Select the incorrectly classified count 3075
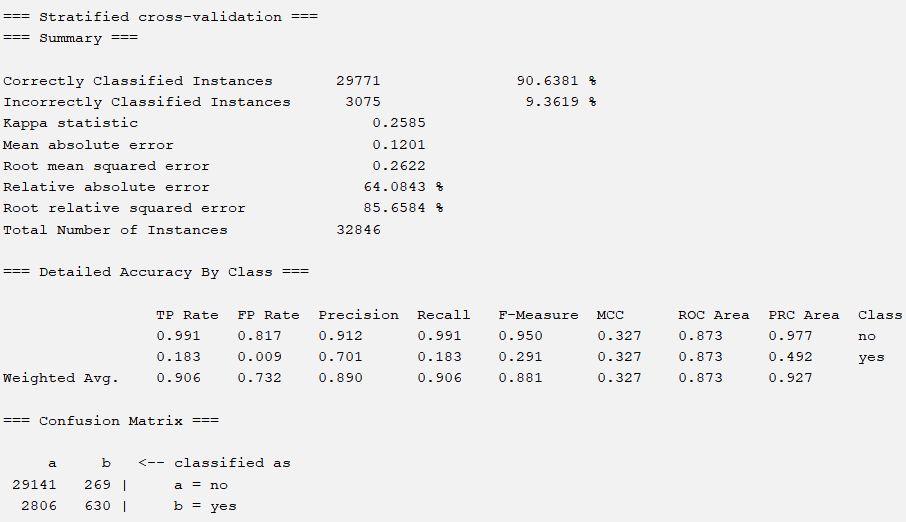This screenshot has width=906, height=522. tap(363, 102)
